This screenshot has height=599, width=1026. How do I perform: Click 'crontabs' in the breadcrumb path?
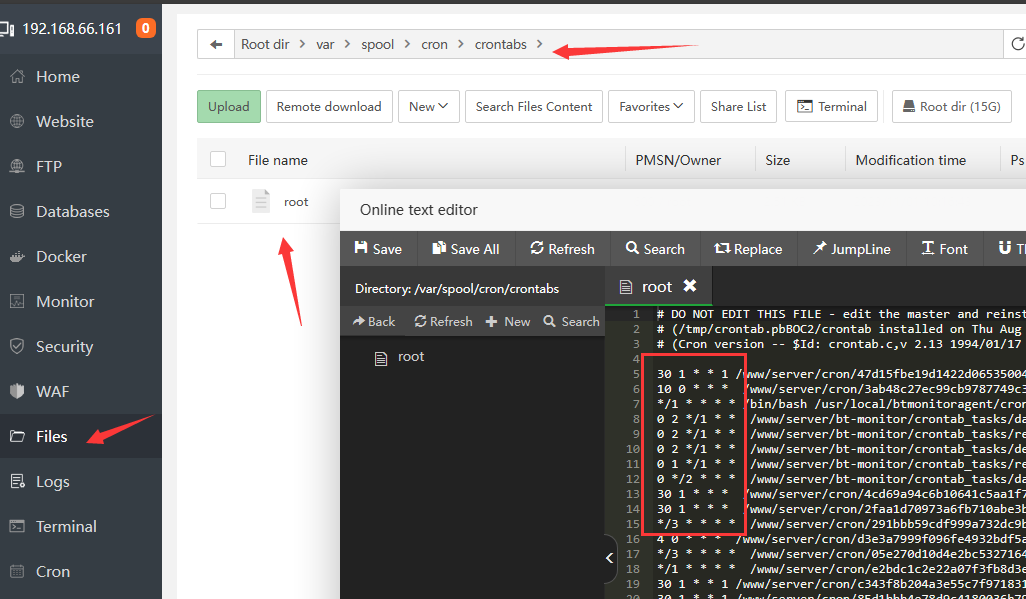[501, 45]
